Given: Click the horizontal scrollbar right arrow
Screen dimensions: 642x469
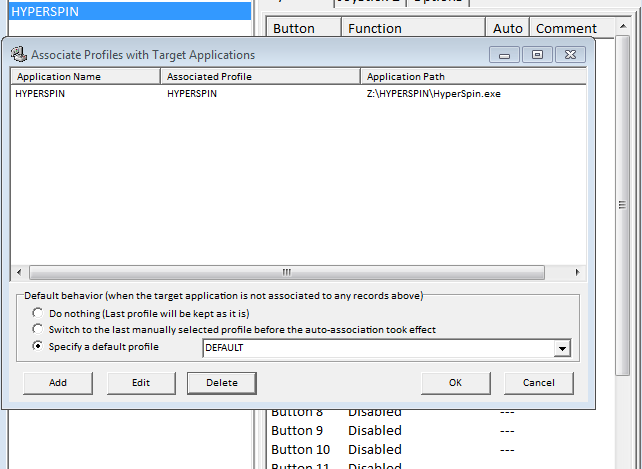Looking at the screenshot, I should tap(577, 272).
